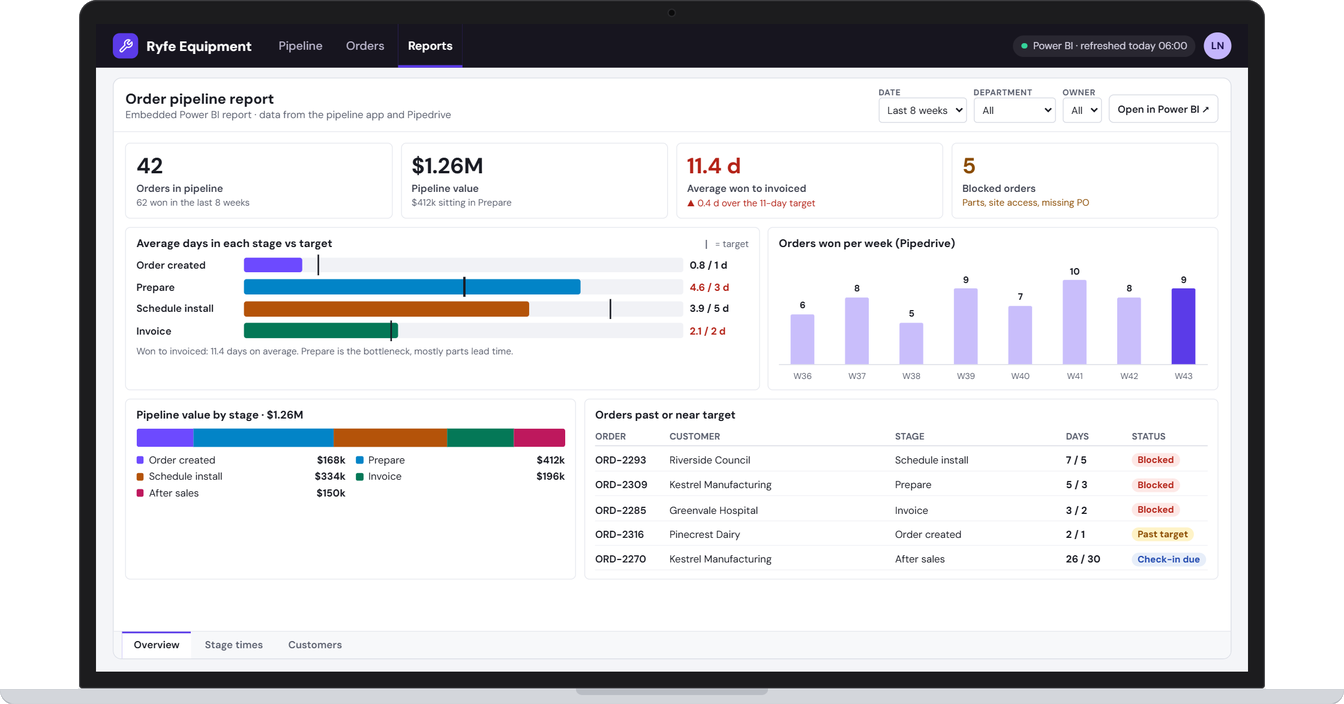Click the W42 bar in Orders won chart
Screen dimensions: 1344x704
click(x=1129, y=331)
